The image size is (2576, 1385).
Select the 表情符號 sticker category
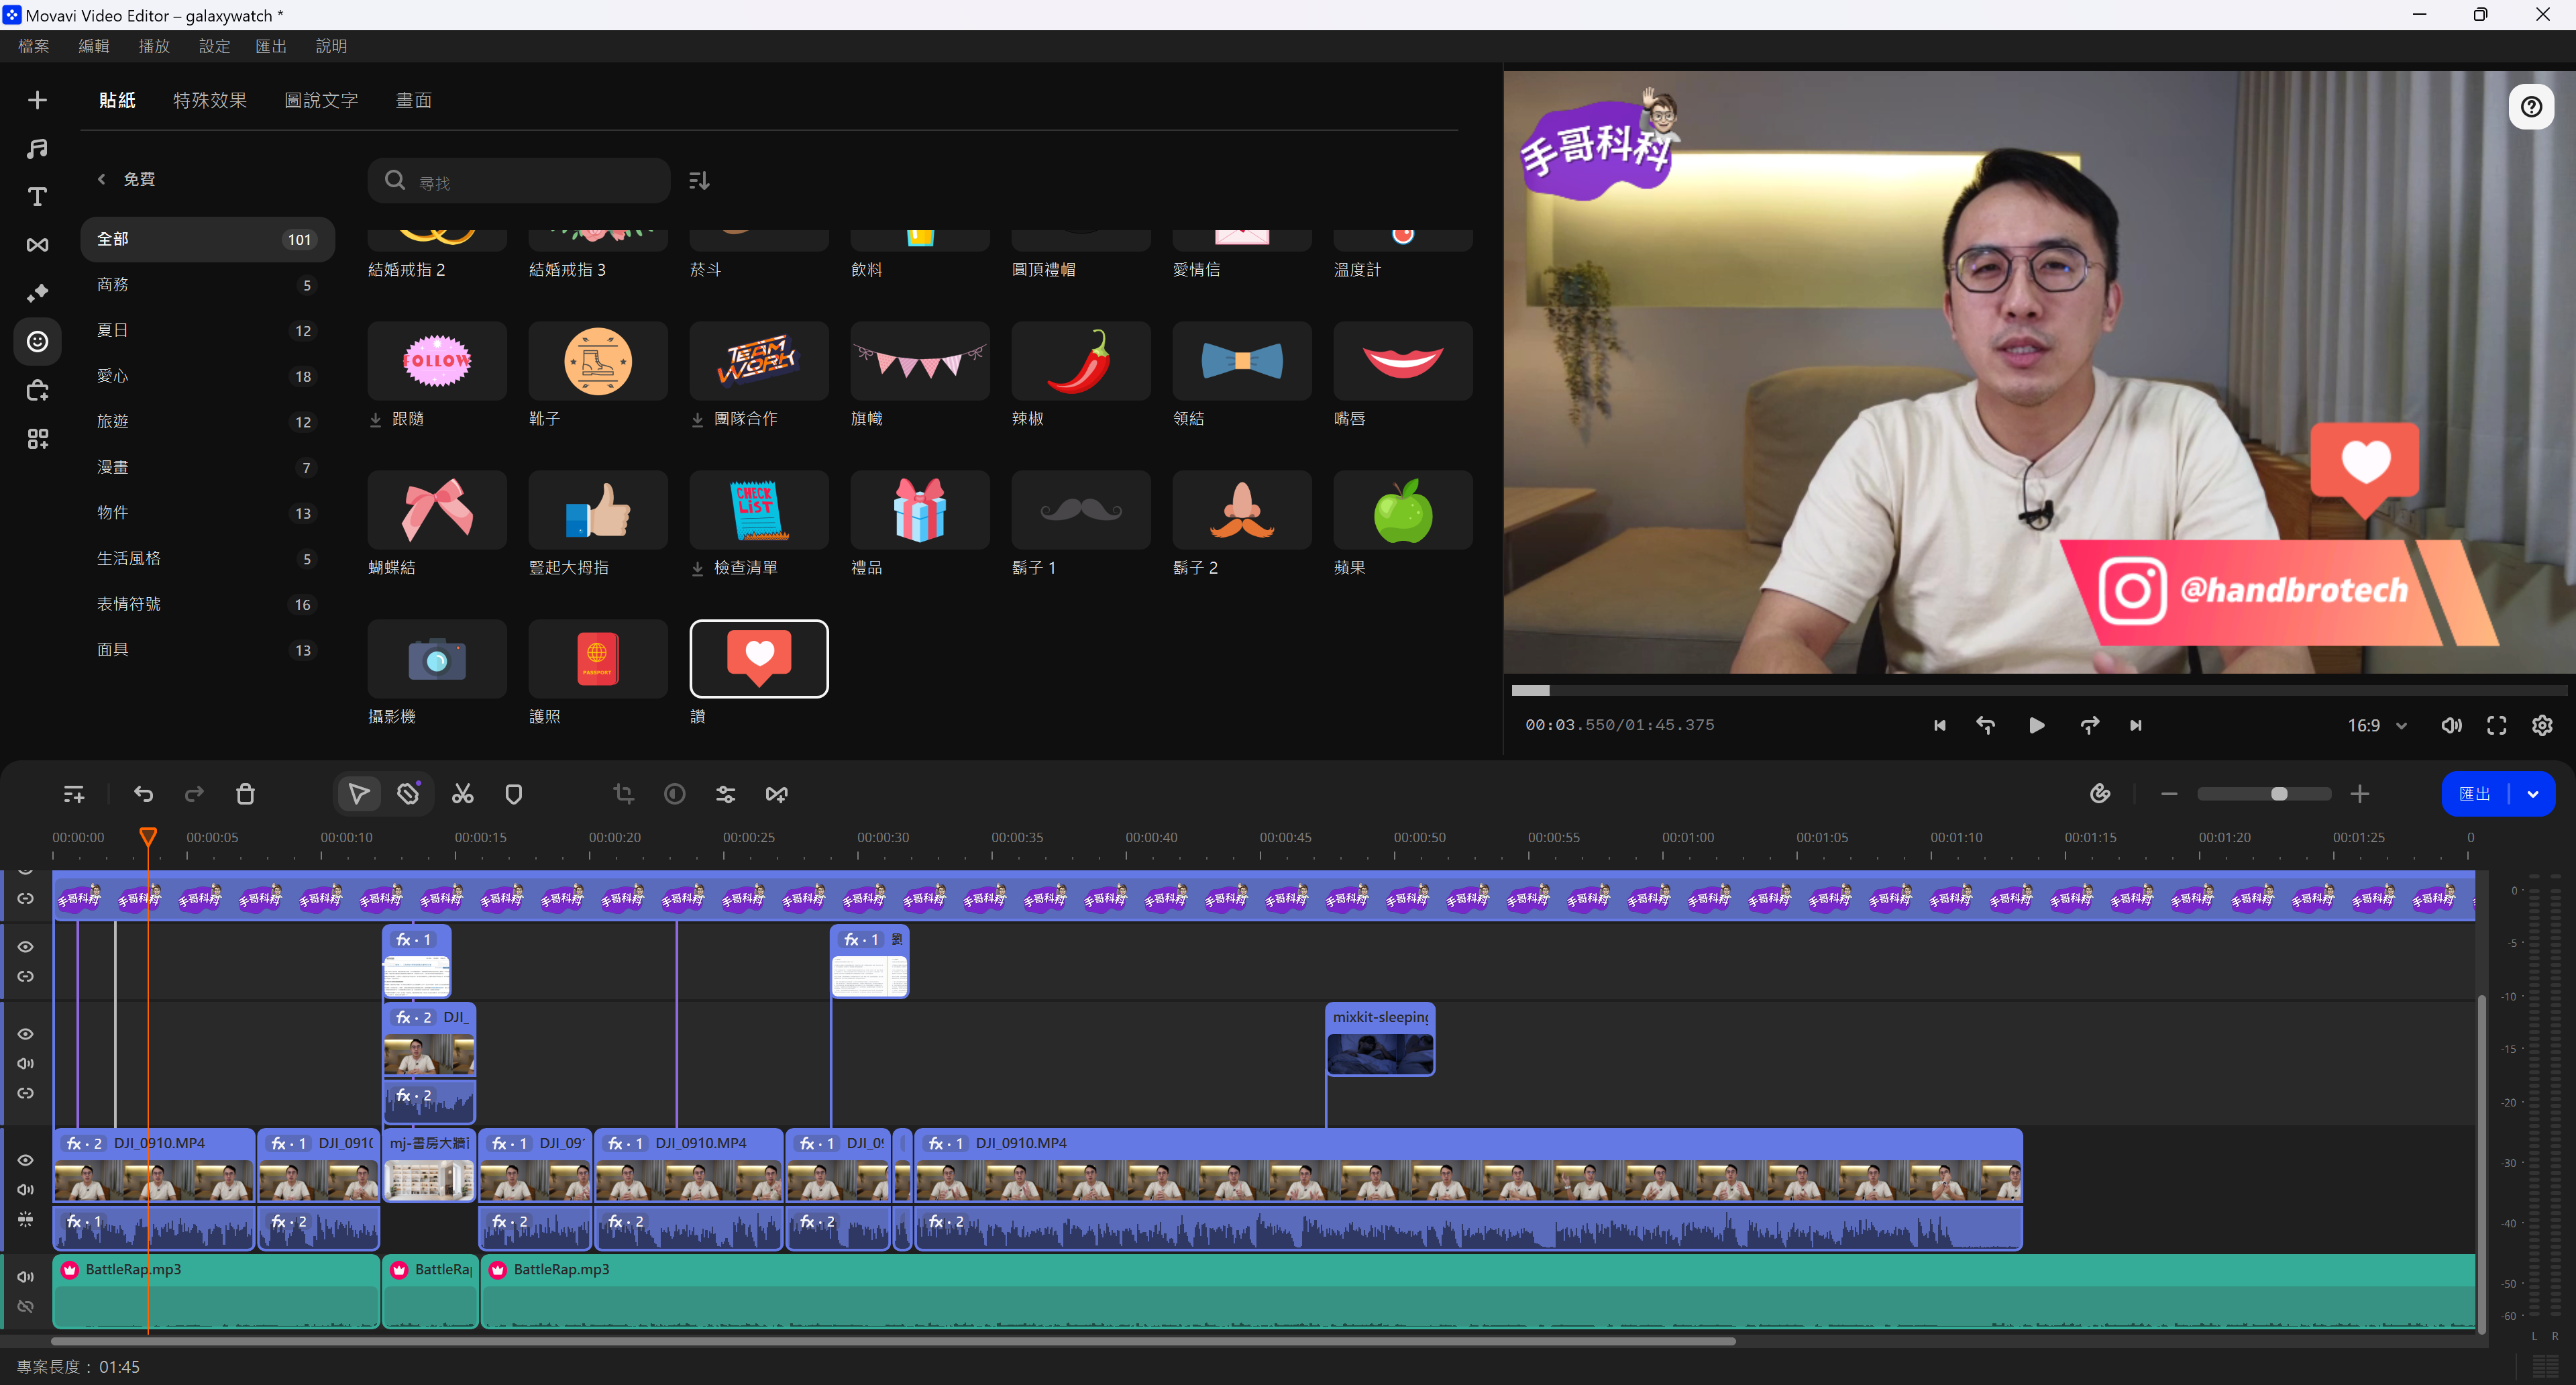(128, 604)
